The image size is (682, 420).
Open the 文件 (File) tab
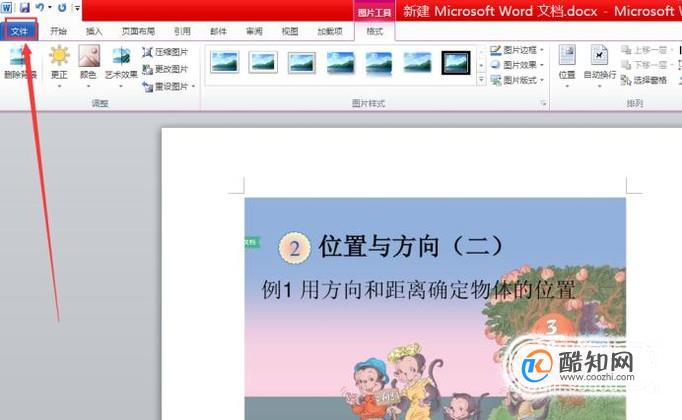coord(20,31)
